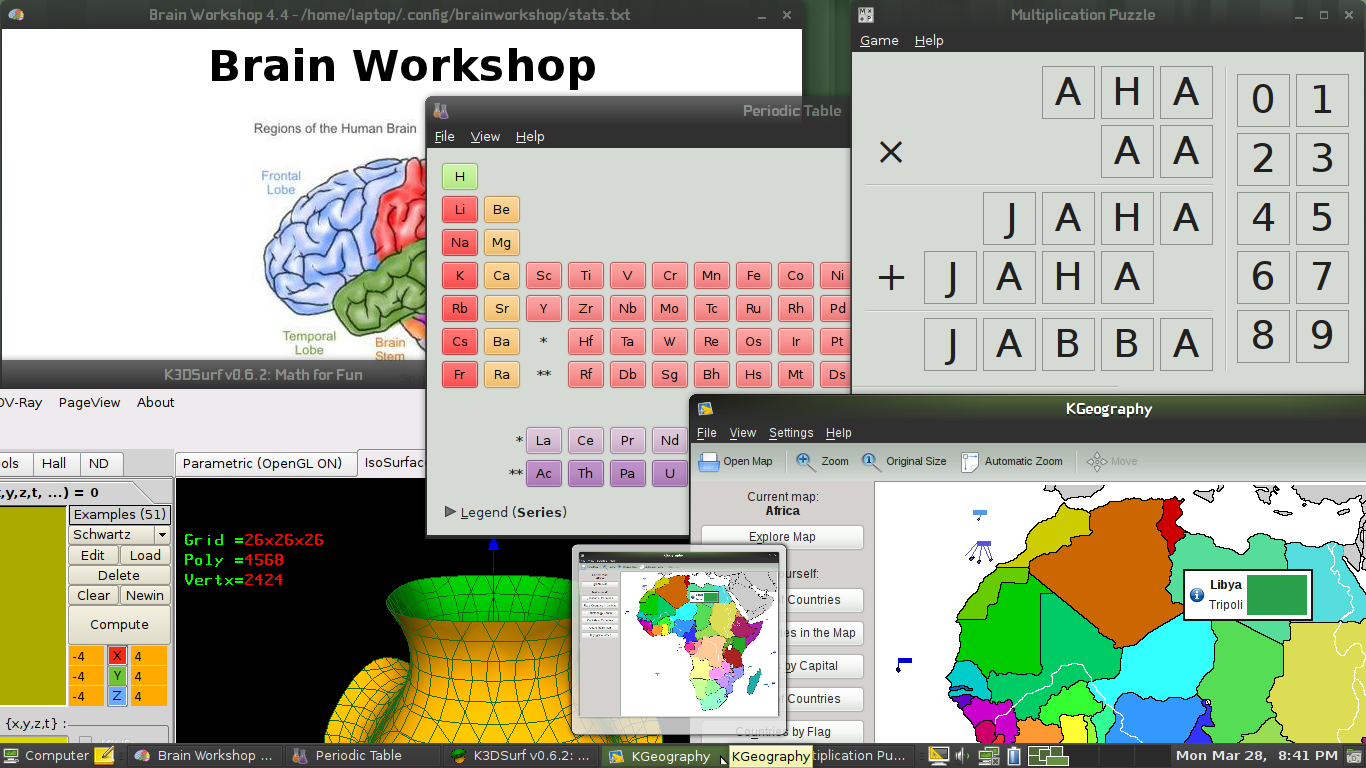Open View menu in Periodic Table
Image resolution: width=1366 pixels, height=768 pixels.
[485, 136]
